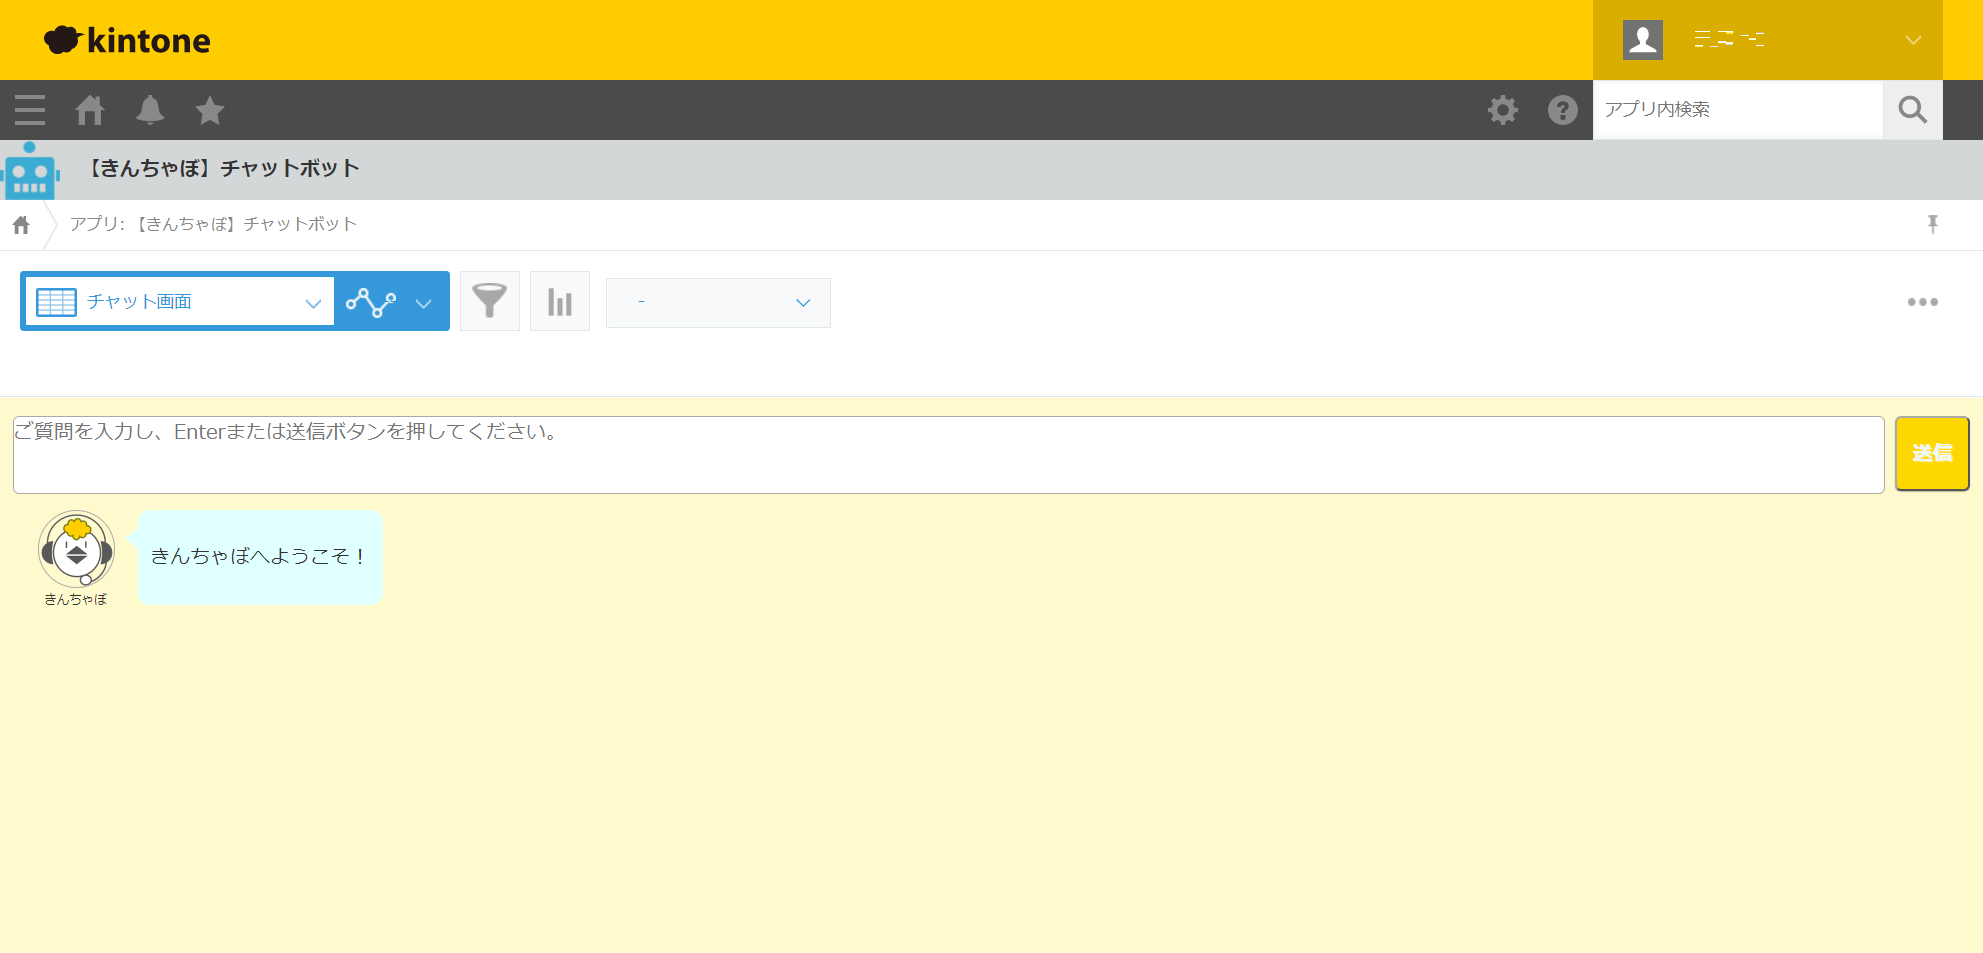The image size is (1983, 953).
Task: Open the notifications bell
Action: [150, 110]
